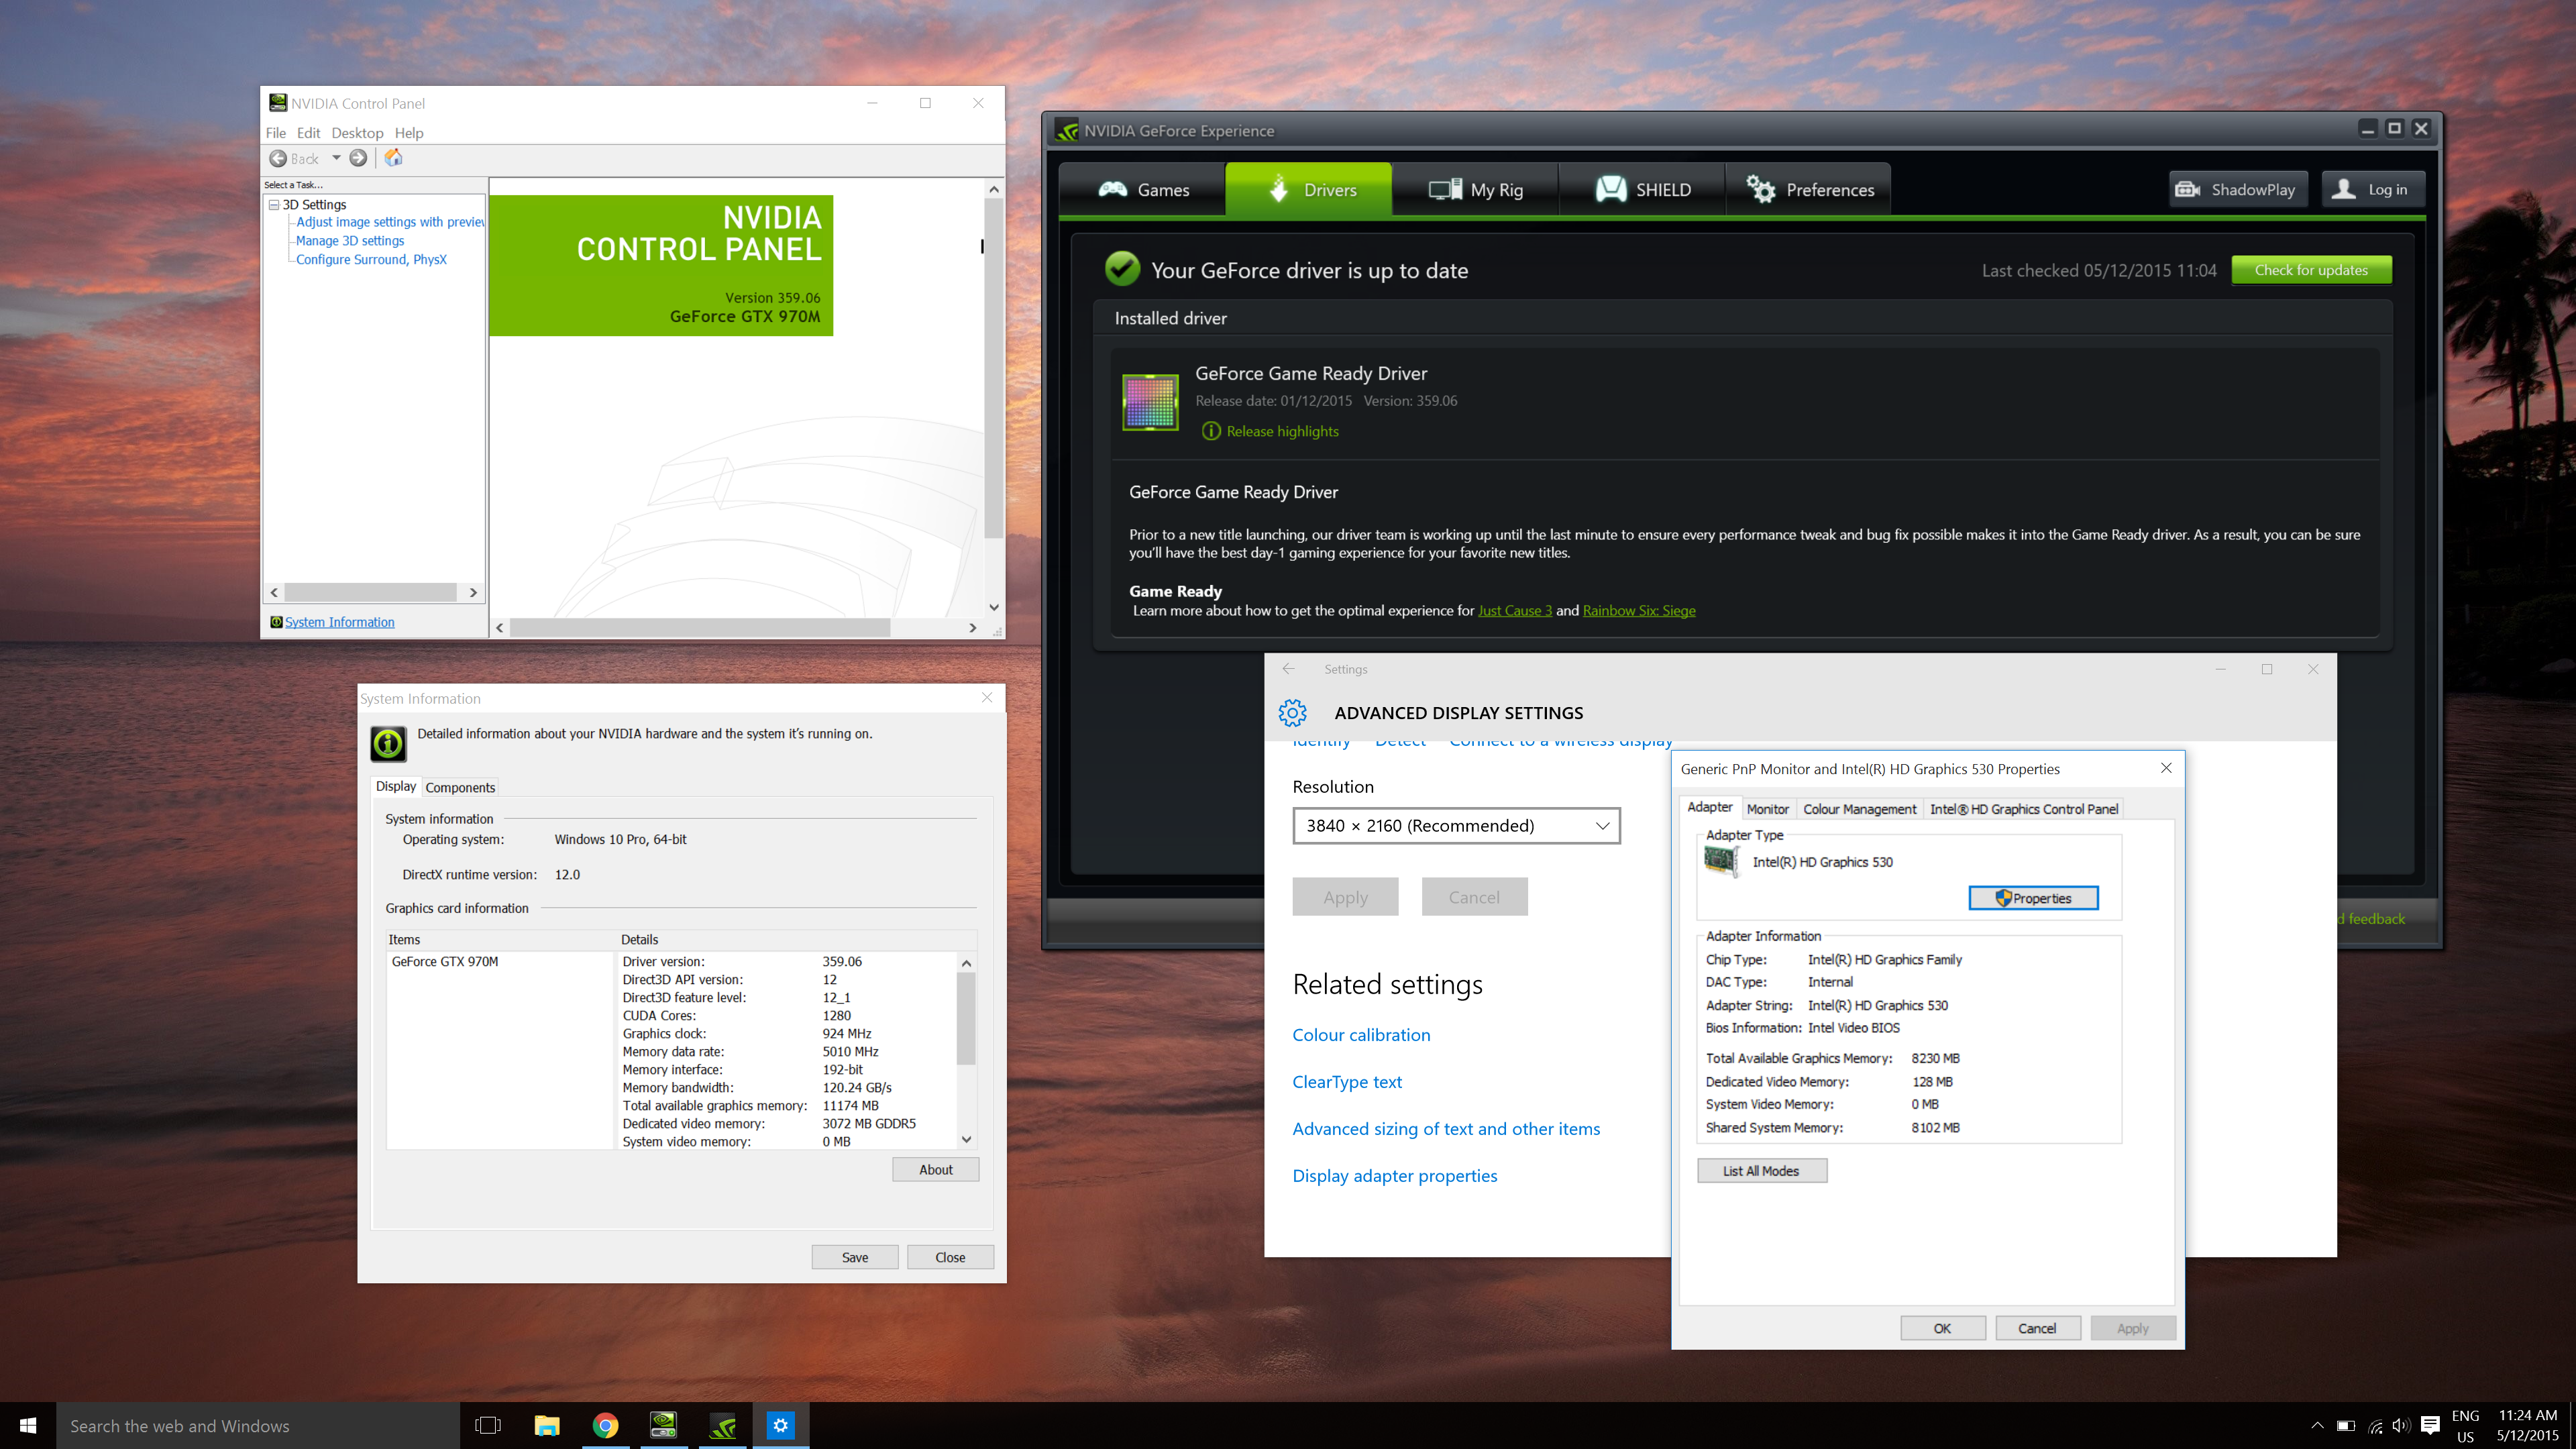The height and width of the screenshot is (1449, 2576).
Task: Open Desktop menu in NVIDIA Control Panel
Action: pos(357,133)
